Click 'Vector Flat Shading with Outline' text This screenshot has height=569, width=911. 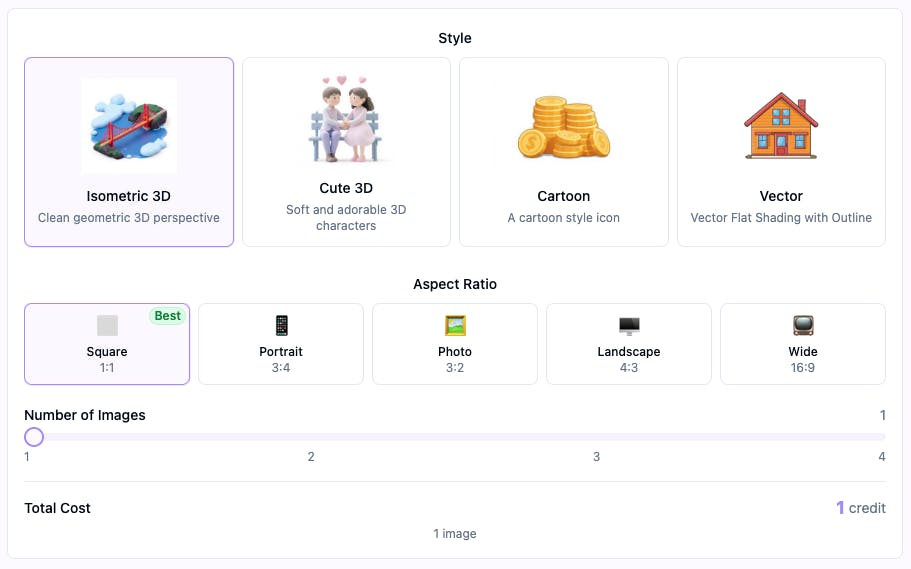[x=781, y=217]
